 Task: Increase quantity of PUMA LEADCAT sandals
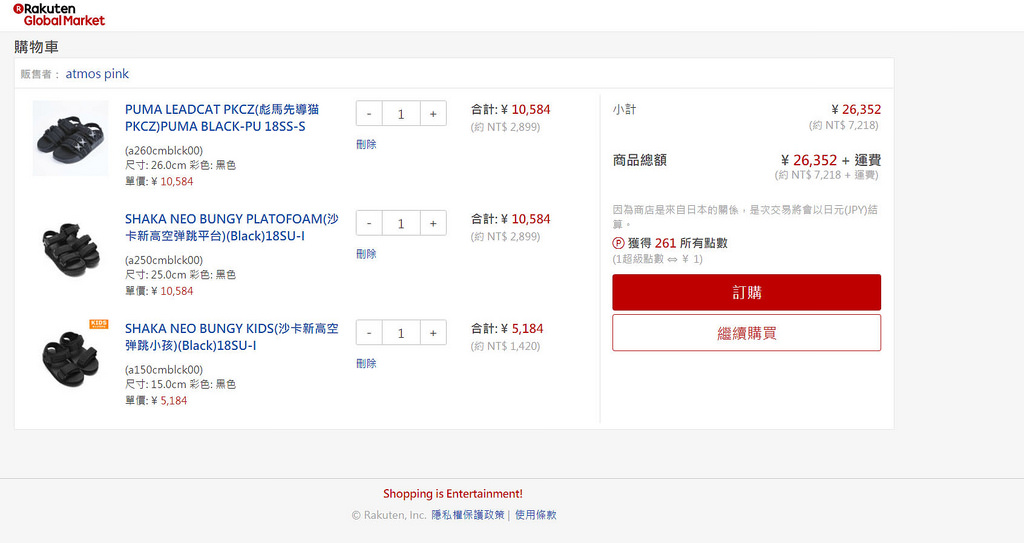click(433, 114)
